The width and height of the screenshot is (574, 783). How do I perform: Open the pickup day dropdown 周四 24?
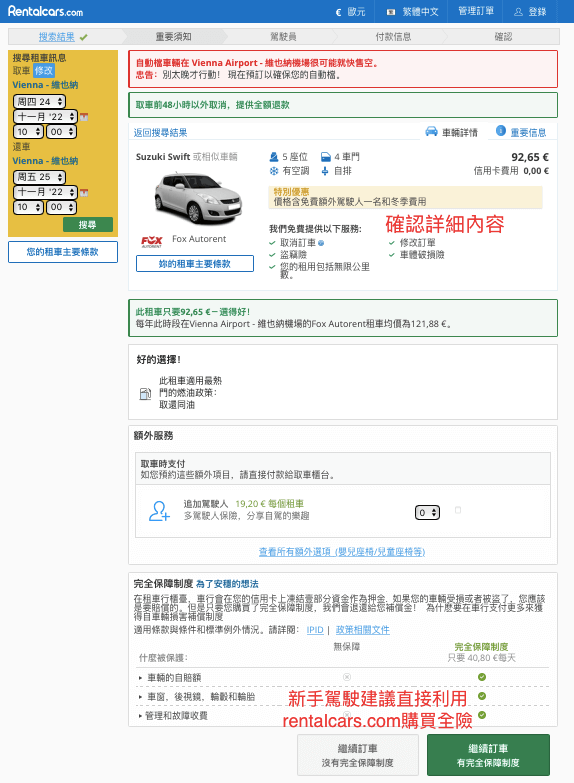[x=39, y=101]
